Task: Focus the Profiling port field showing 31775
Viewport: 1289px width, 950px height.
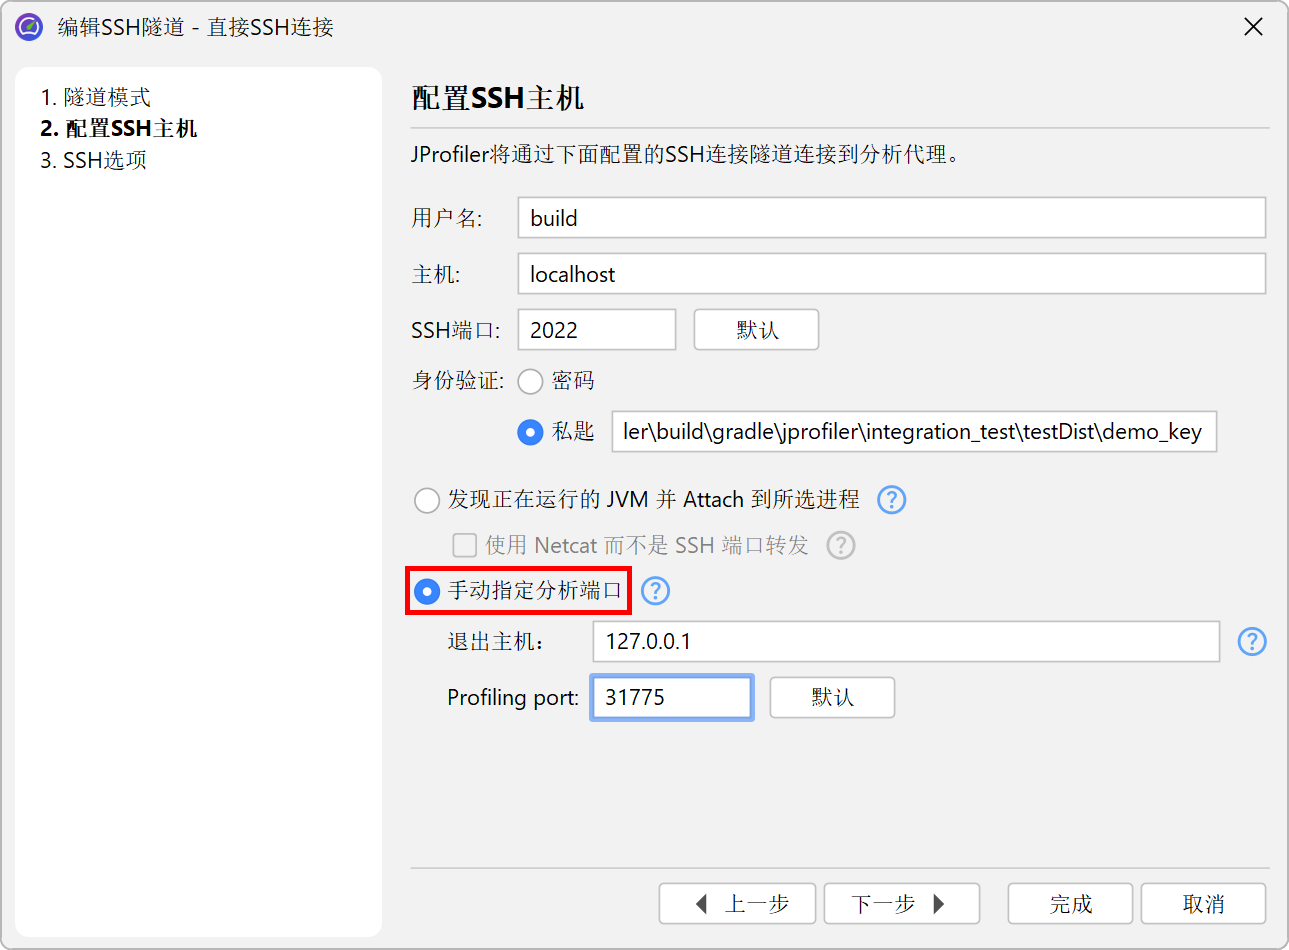Action: point(672,698)
